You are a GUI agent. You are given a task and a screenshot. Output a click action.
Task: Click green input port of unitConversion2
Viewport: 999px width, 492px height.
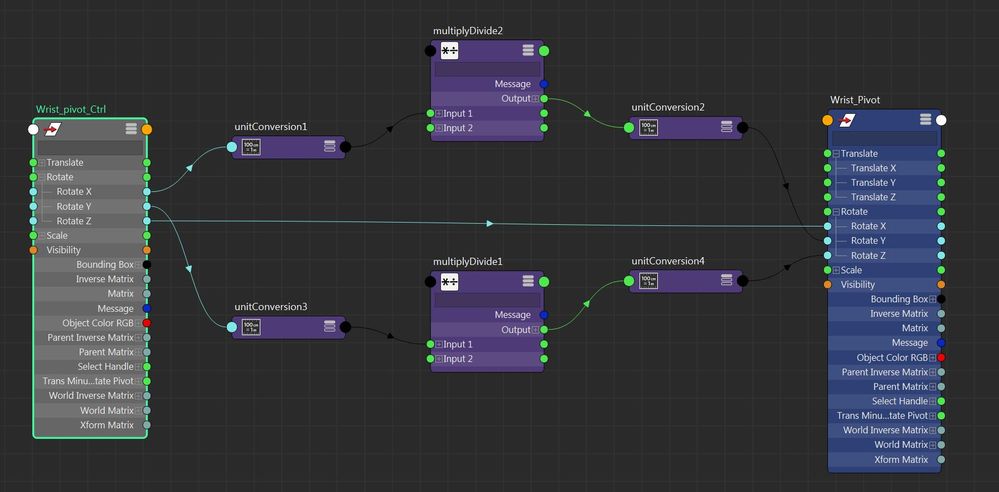(x=629, y=127)
